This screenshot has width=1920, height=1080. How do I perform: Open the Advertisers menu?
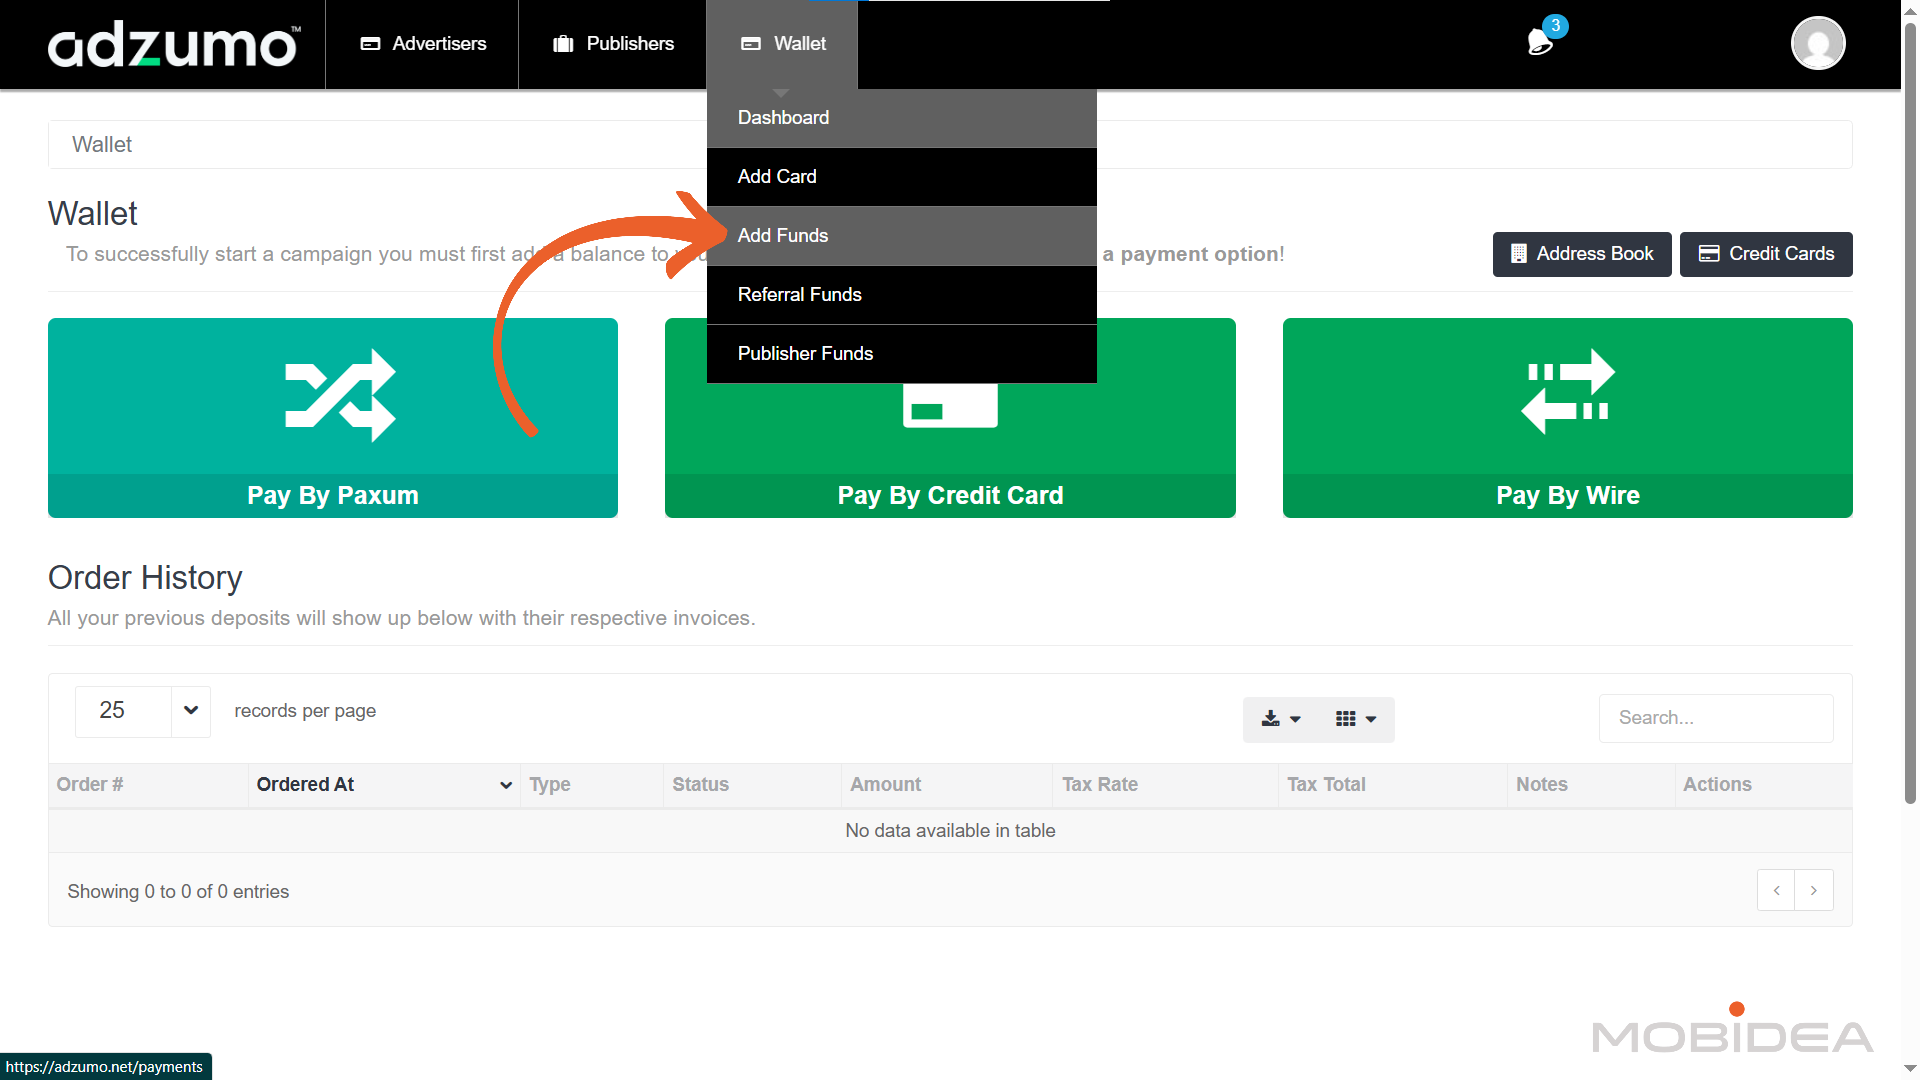click(423, 44)
